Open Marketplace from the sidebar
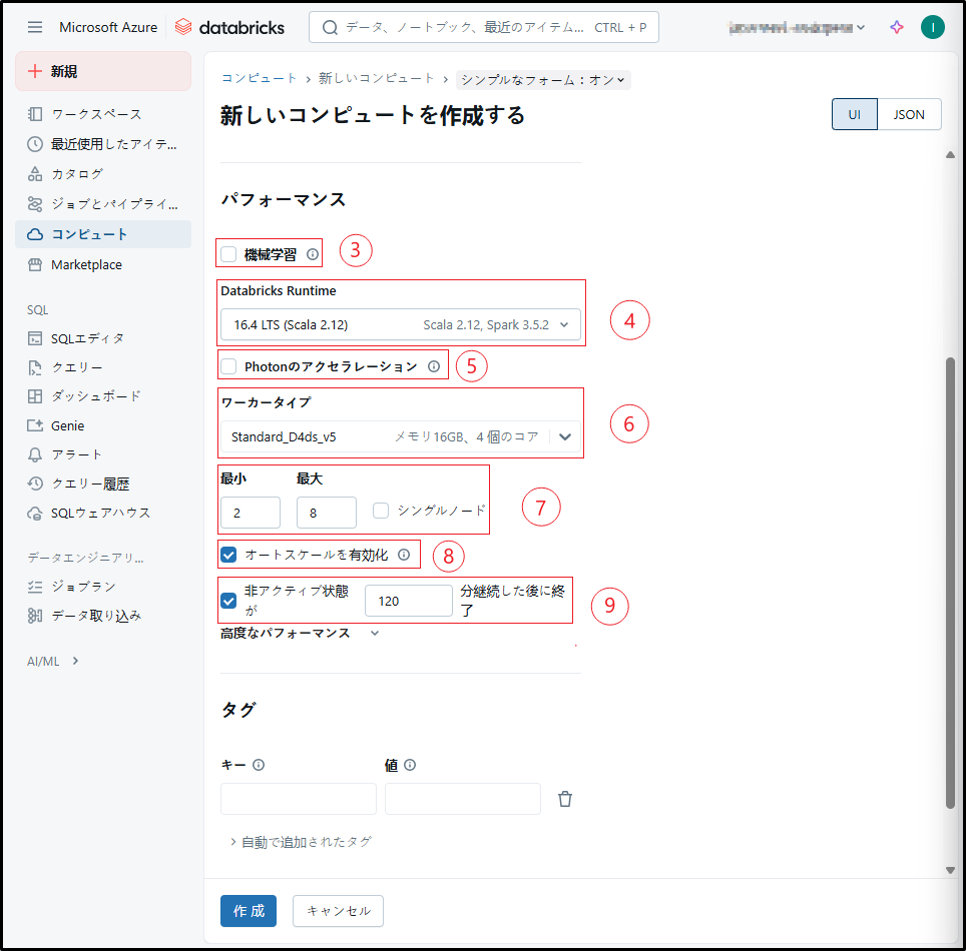Viewport: 966px width, 951px height. coord(86,265)
